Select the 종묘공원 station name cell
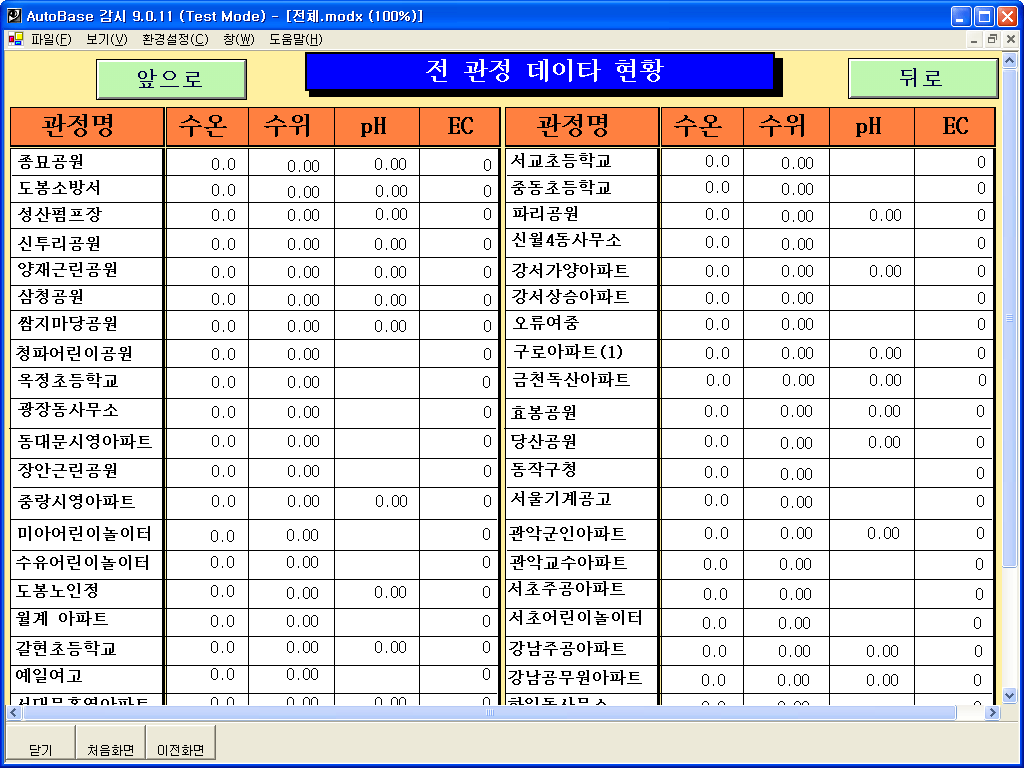The image size is (1024, 768). tap(87, 162)
